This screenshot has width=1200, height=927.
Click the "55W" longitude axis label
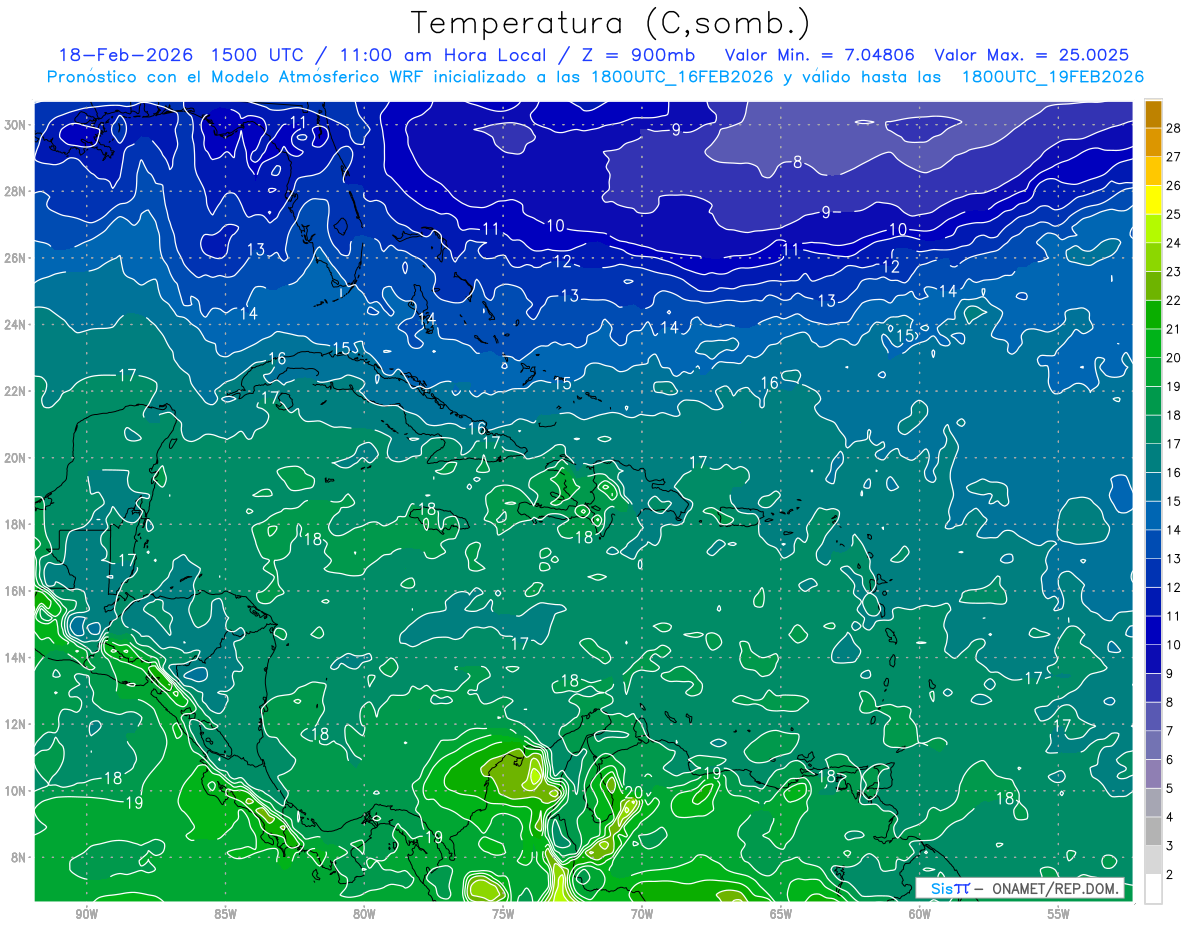pos(1058,914)
